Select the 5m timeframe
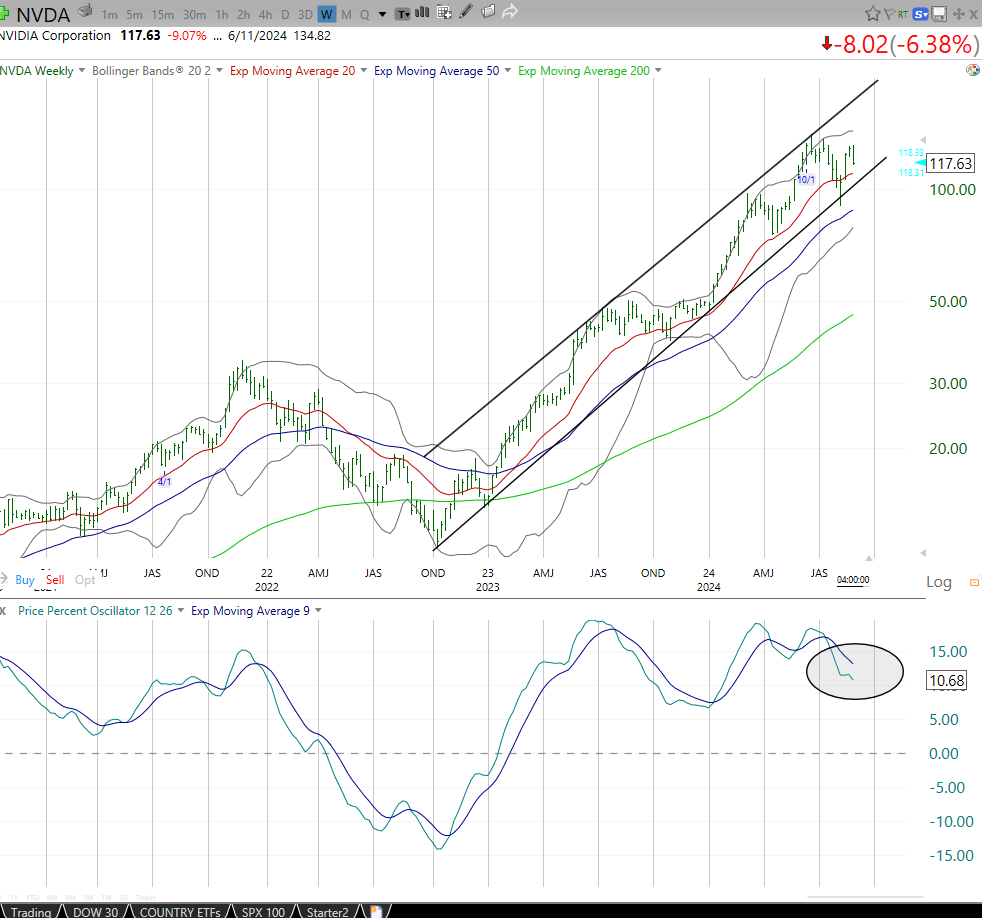The height and width of the screenshot is (918, 982). [x=134, y=14]
